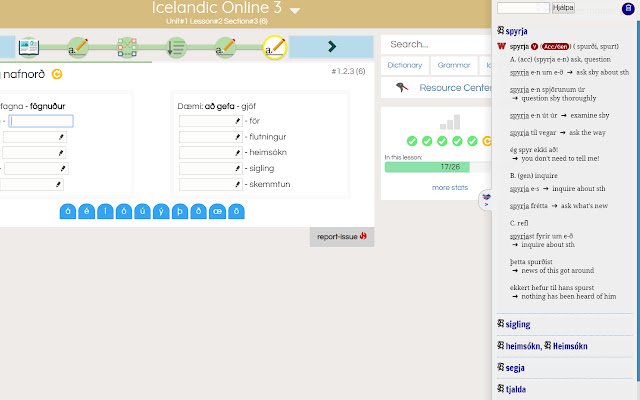The image size is (640, 400).
Task: Click the more stats link
Action: pyautogui.click(x=450, y=188)
